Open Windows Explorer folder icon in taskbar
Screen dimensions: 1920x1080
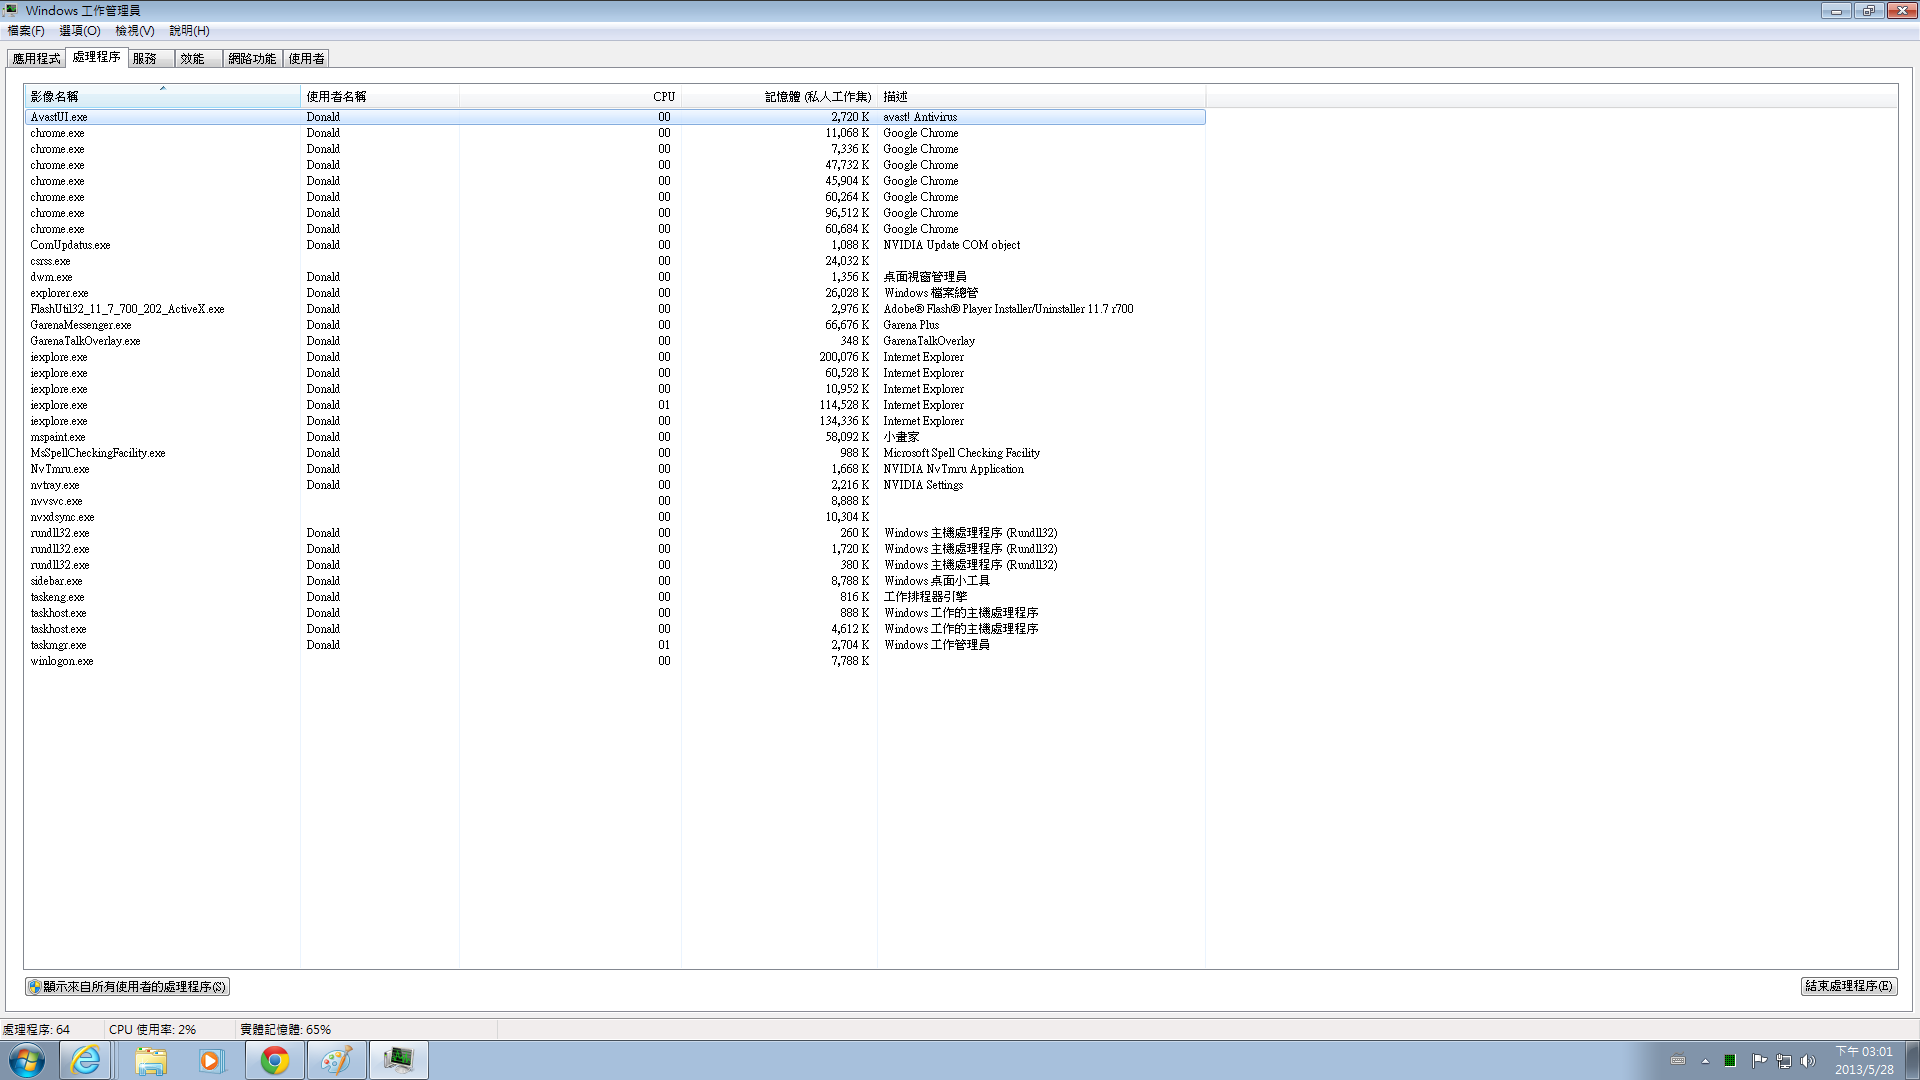pos(151,1060)
